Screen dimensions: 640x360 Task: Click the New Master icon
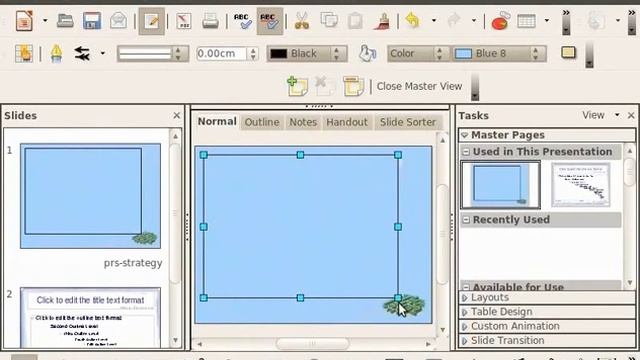[297, 86]
